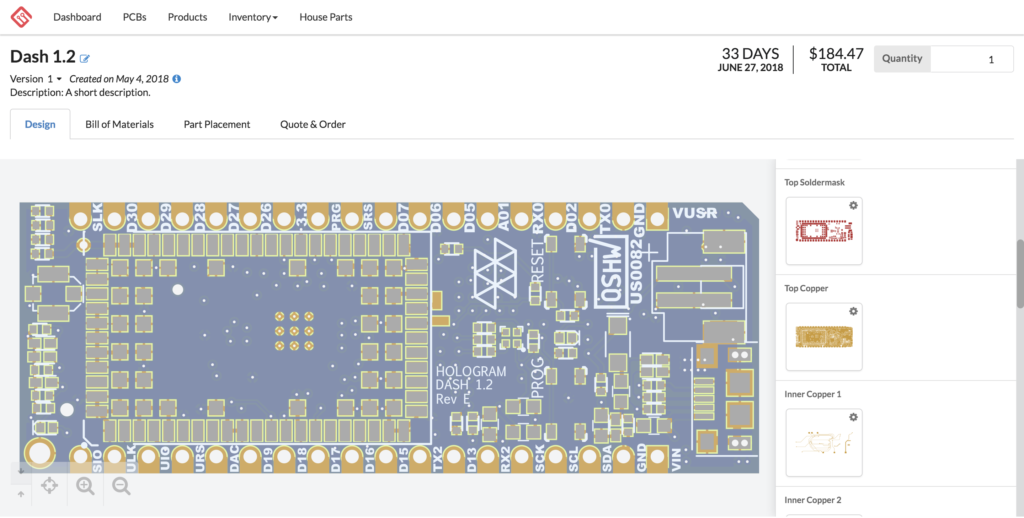1024x518 pixels.
Task: Click the JUNE 27, 2018 delivery date
Action: (750, 67)
